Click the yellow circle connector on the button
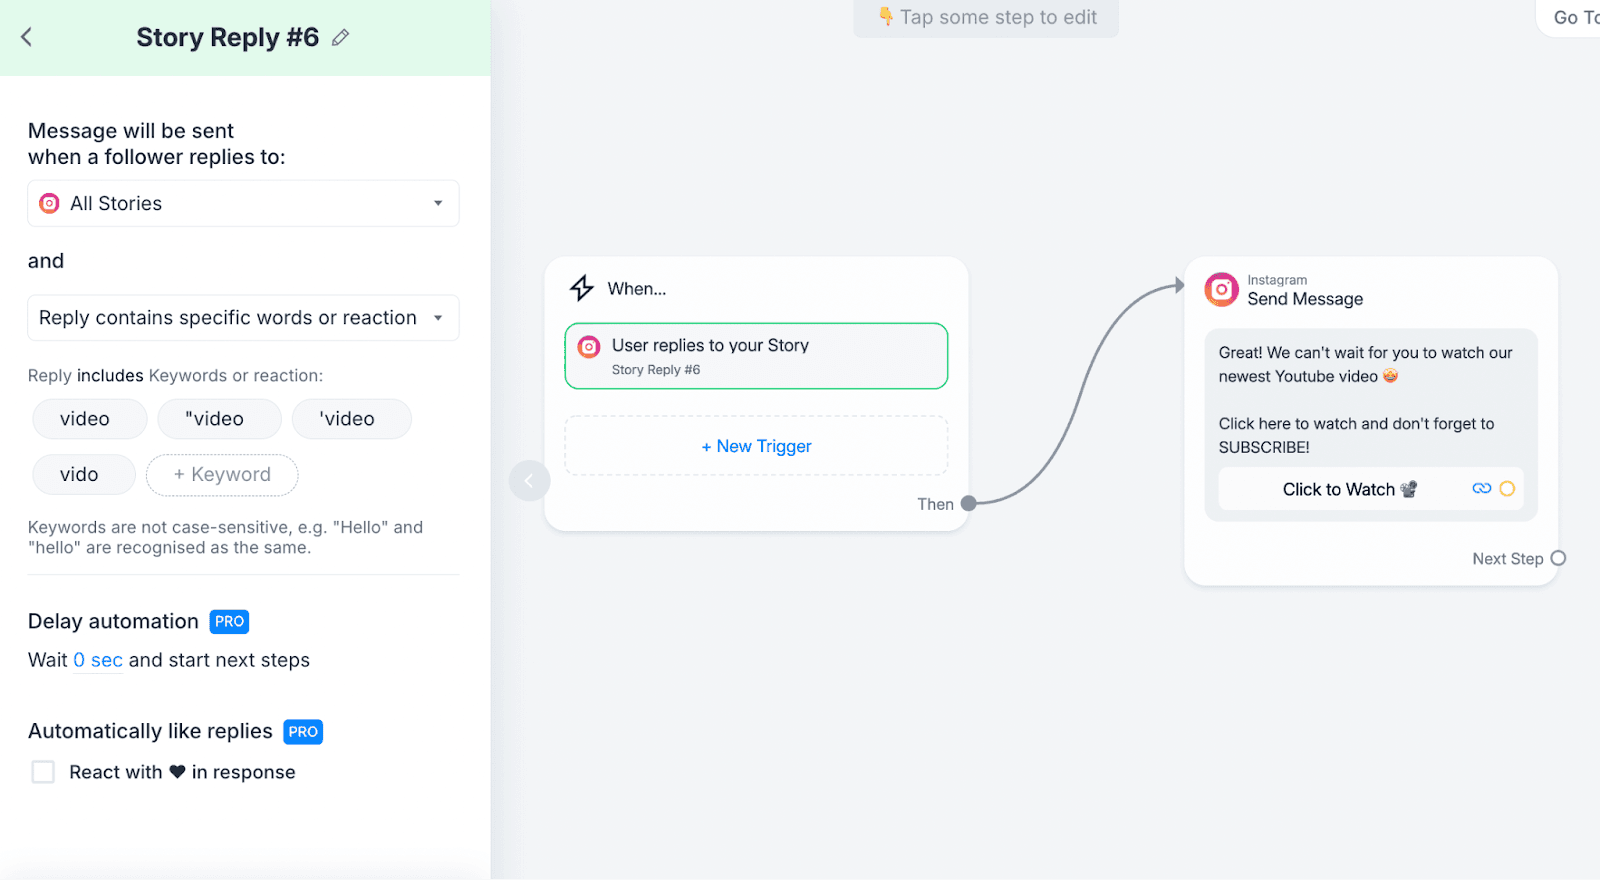 pos(1507,489)
